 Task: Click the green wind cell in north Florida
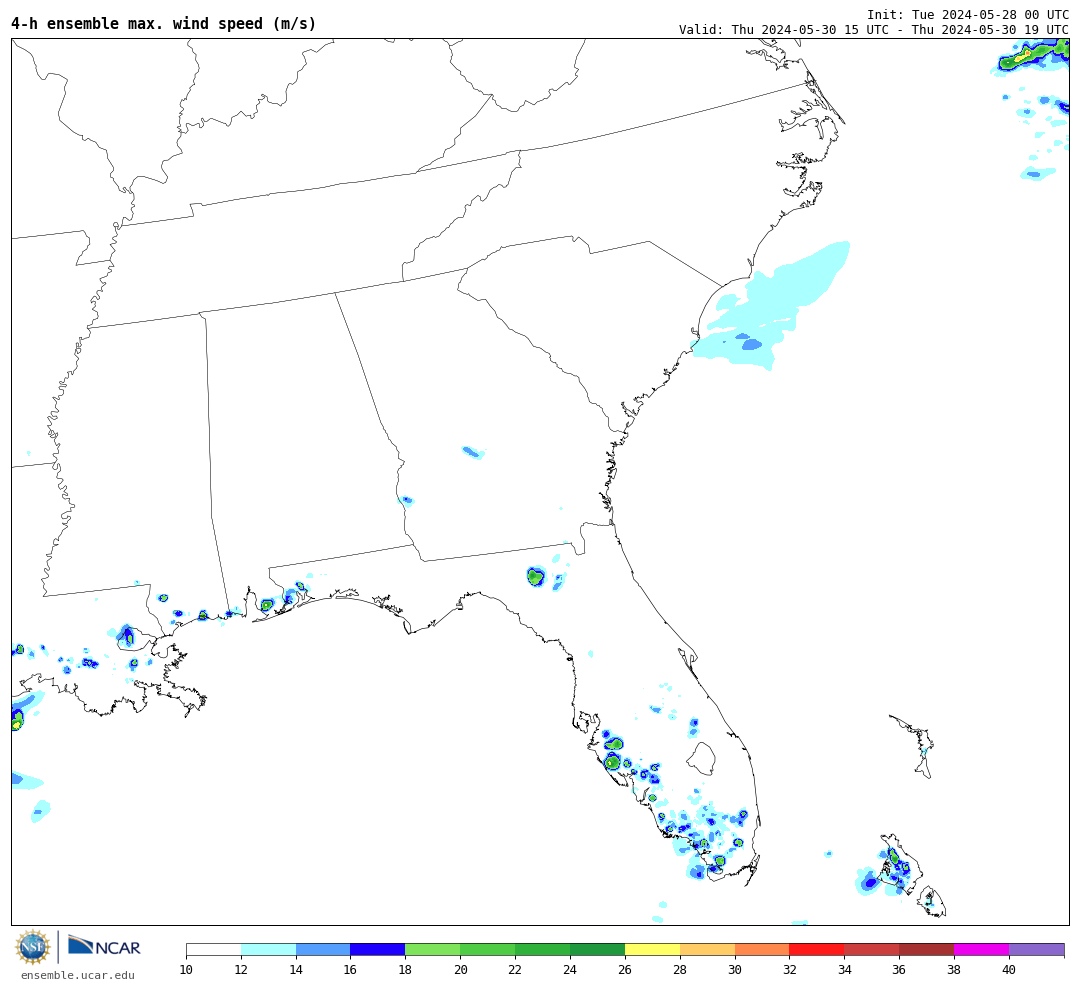click(x=536, y=577)
